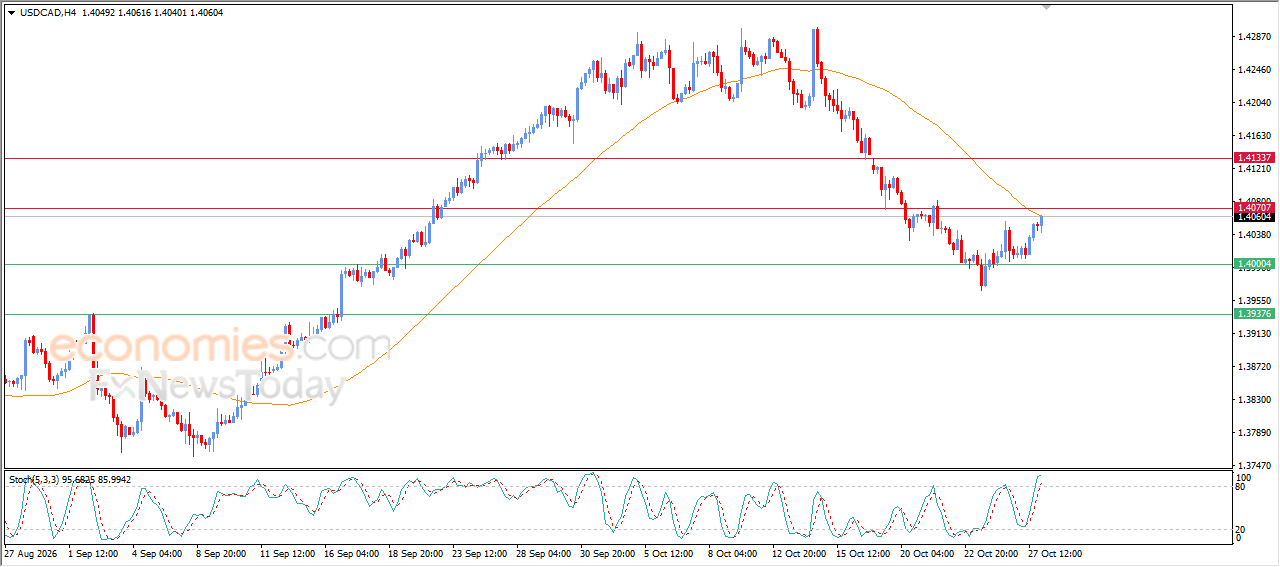Image resolution: width=1280 pixels, height=567 pixels.
Task: Click the 27 Oct 12:00 time label
Action: coord(1056,553)
